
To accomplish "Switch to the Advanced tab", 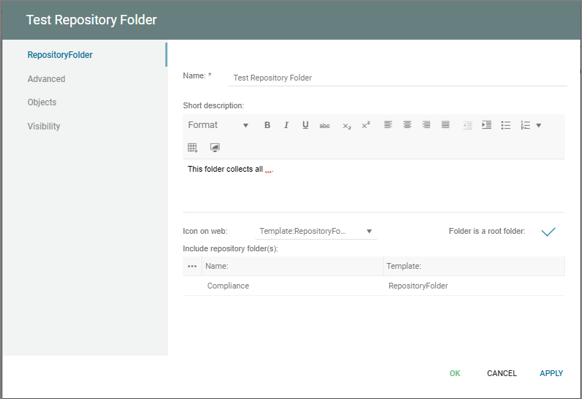I will 46,79.
